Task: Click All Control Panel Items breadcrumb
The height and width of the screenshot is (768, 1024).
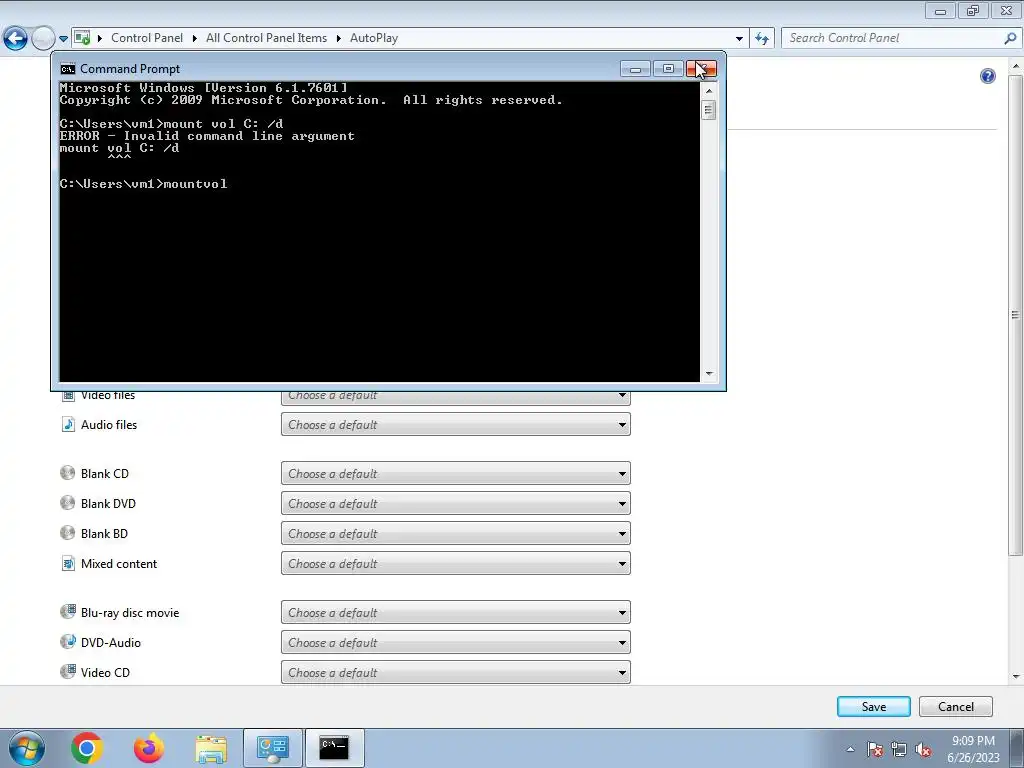Action: [x=266, y=38]
